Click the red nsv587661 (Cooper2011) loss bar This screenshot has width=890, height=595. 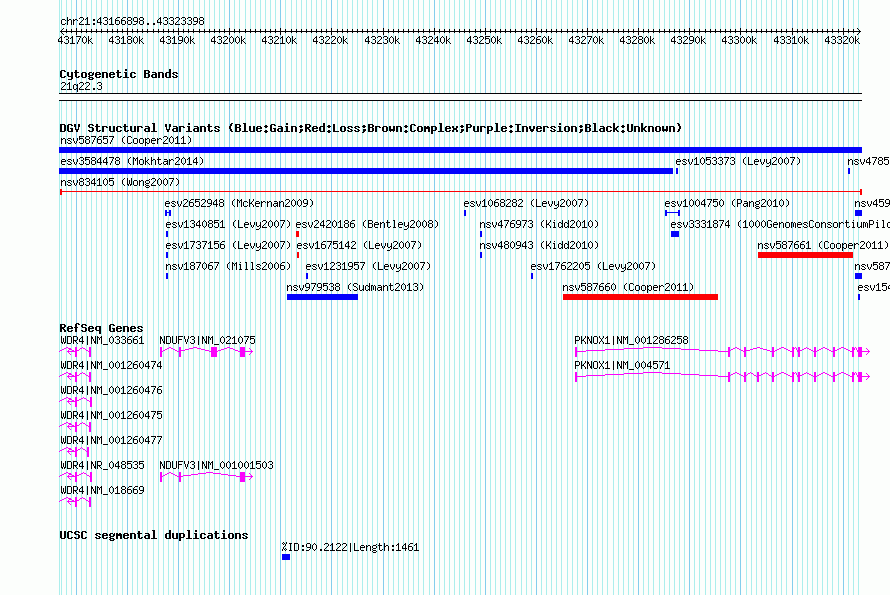[805, 255]
